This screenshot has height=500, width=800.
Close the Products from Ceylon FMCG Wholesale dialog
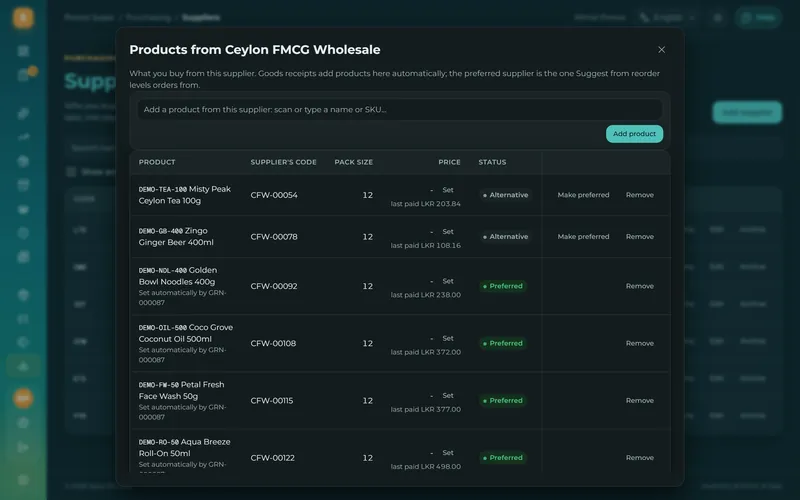pyautogui.click(x=661, y=49)
